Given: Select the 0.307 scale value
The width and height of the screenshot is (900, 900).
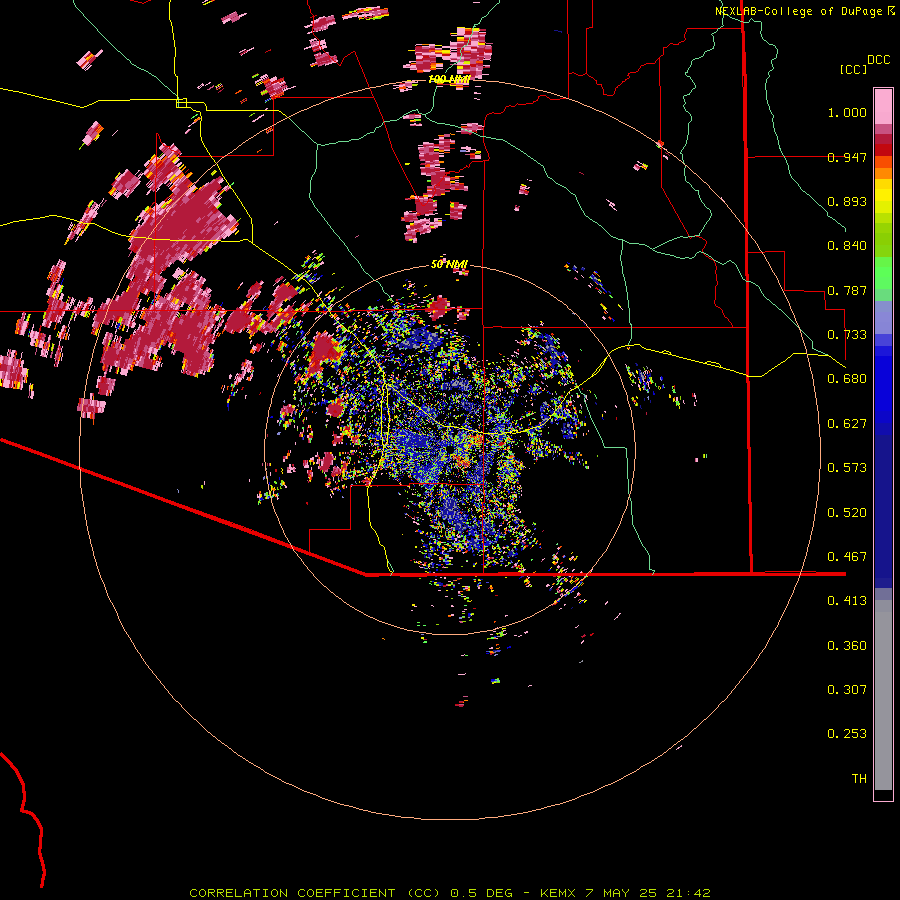Looking at the screenshot, I should pos(847,690).
